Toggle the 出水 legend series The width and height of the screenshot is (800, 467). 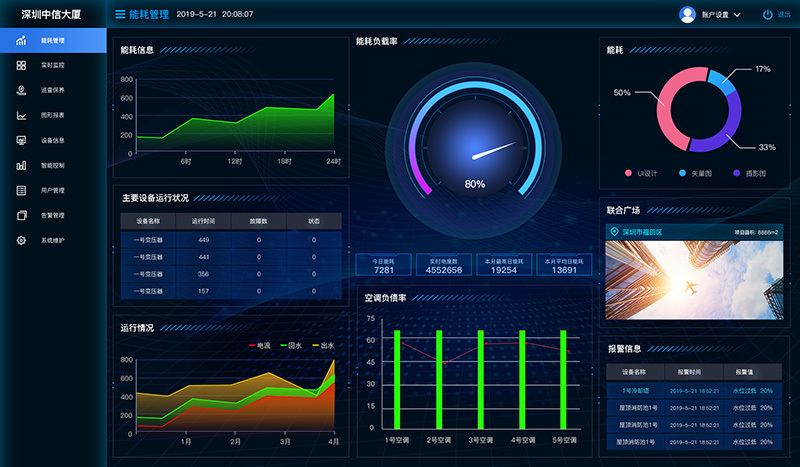pyautogui.click(x=323, y=346)
